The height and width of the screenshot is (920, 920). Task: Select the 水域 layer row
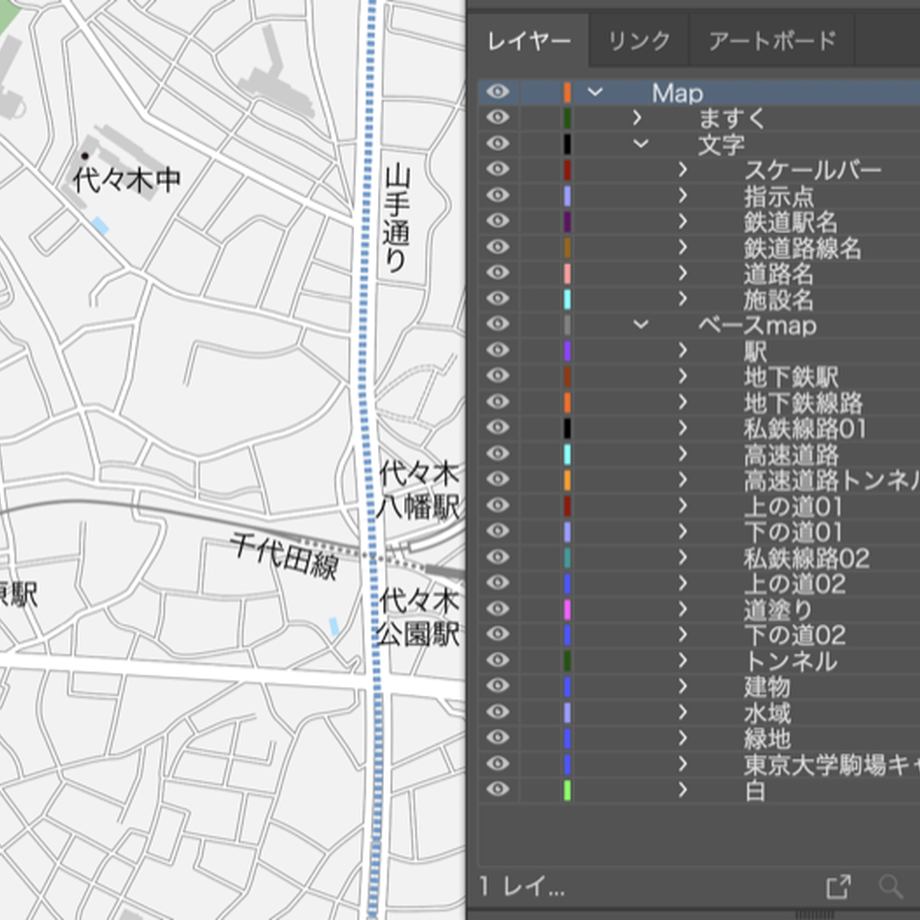[x=699, y=712]
